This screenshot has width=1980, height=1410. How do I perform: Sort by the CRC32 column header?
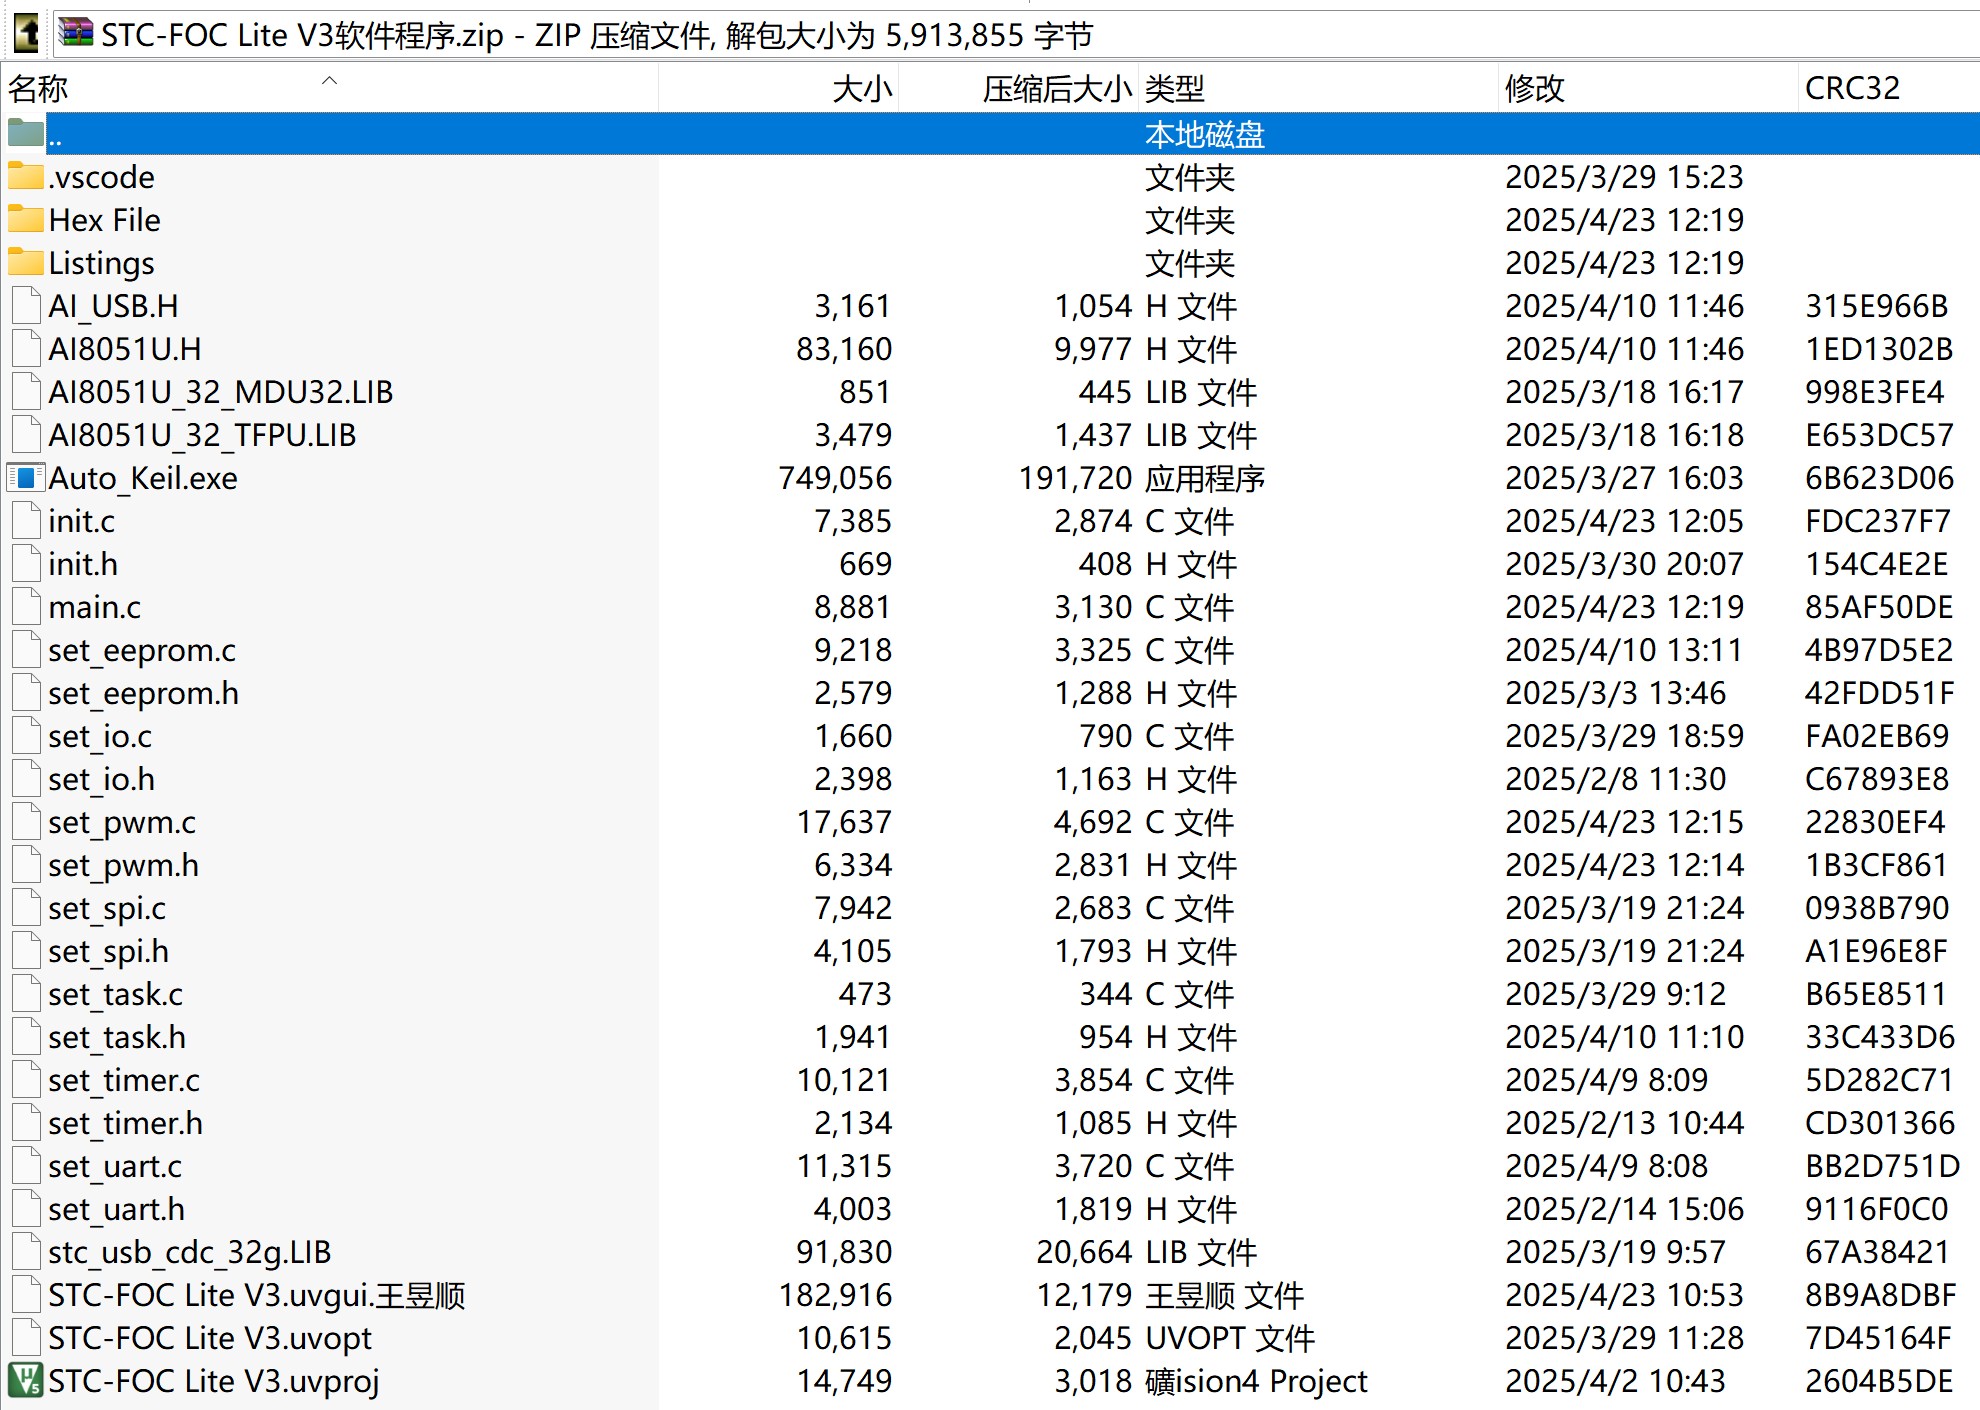[1890, 88]
